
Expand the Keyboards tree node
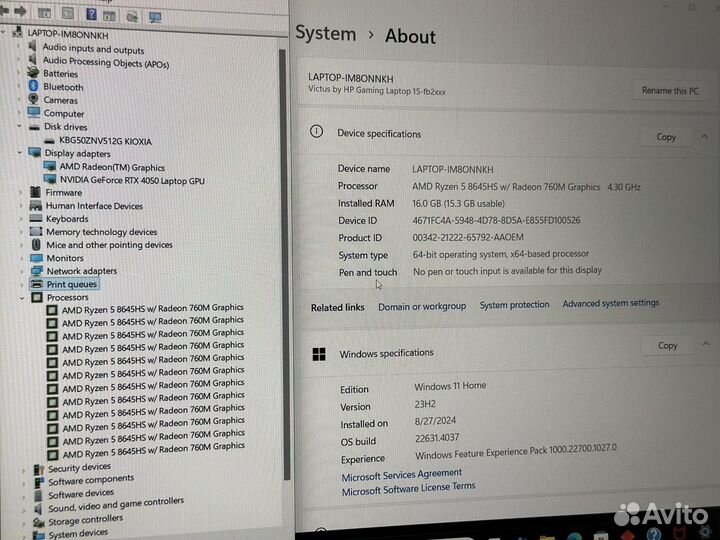(x=21, y=219)
